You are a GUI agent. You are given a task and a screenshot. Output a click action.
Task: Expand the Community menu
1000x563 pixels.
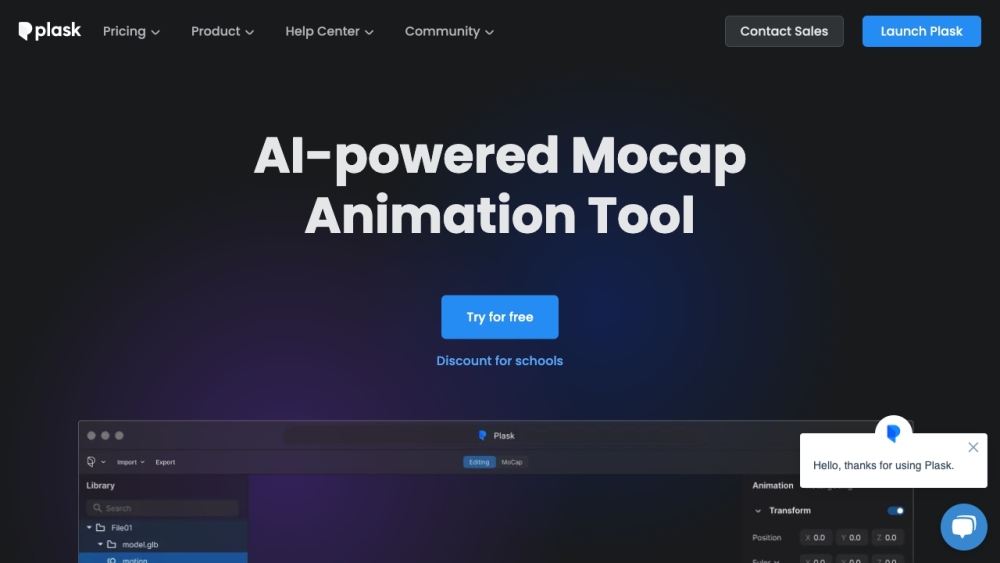click(x=449, y=31)
